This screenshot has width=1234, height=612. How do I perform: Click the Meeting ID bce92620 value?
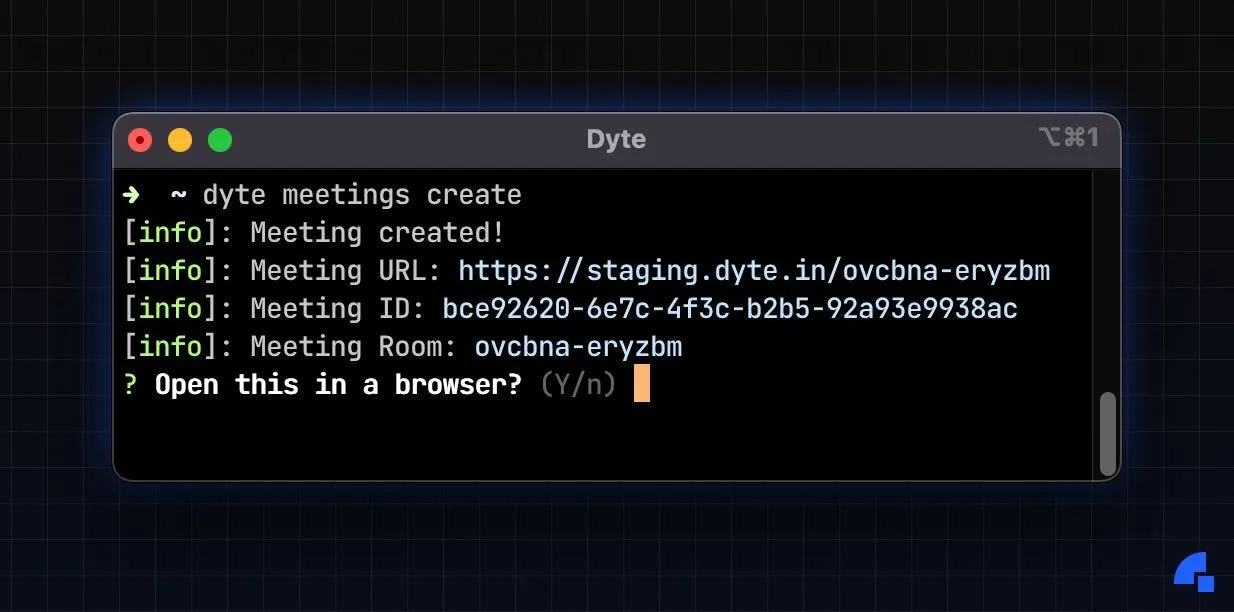730,308
